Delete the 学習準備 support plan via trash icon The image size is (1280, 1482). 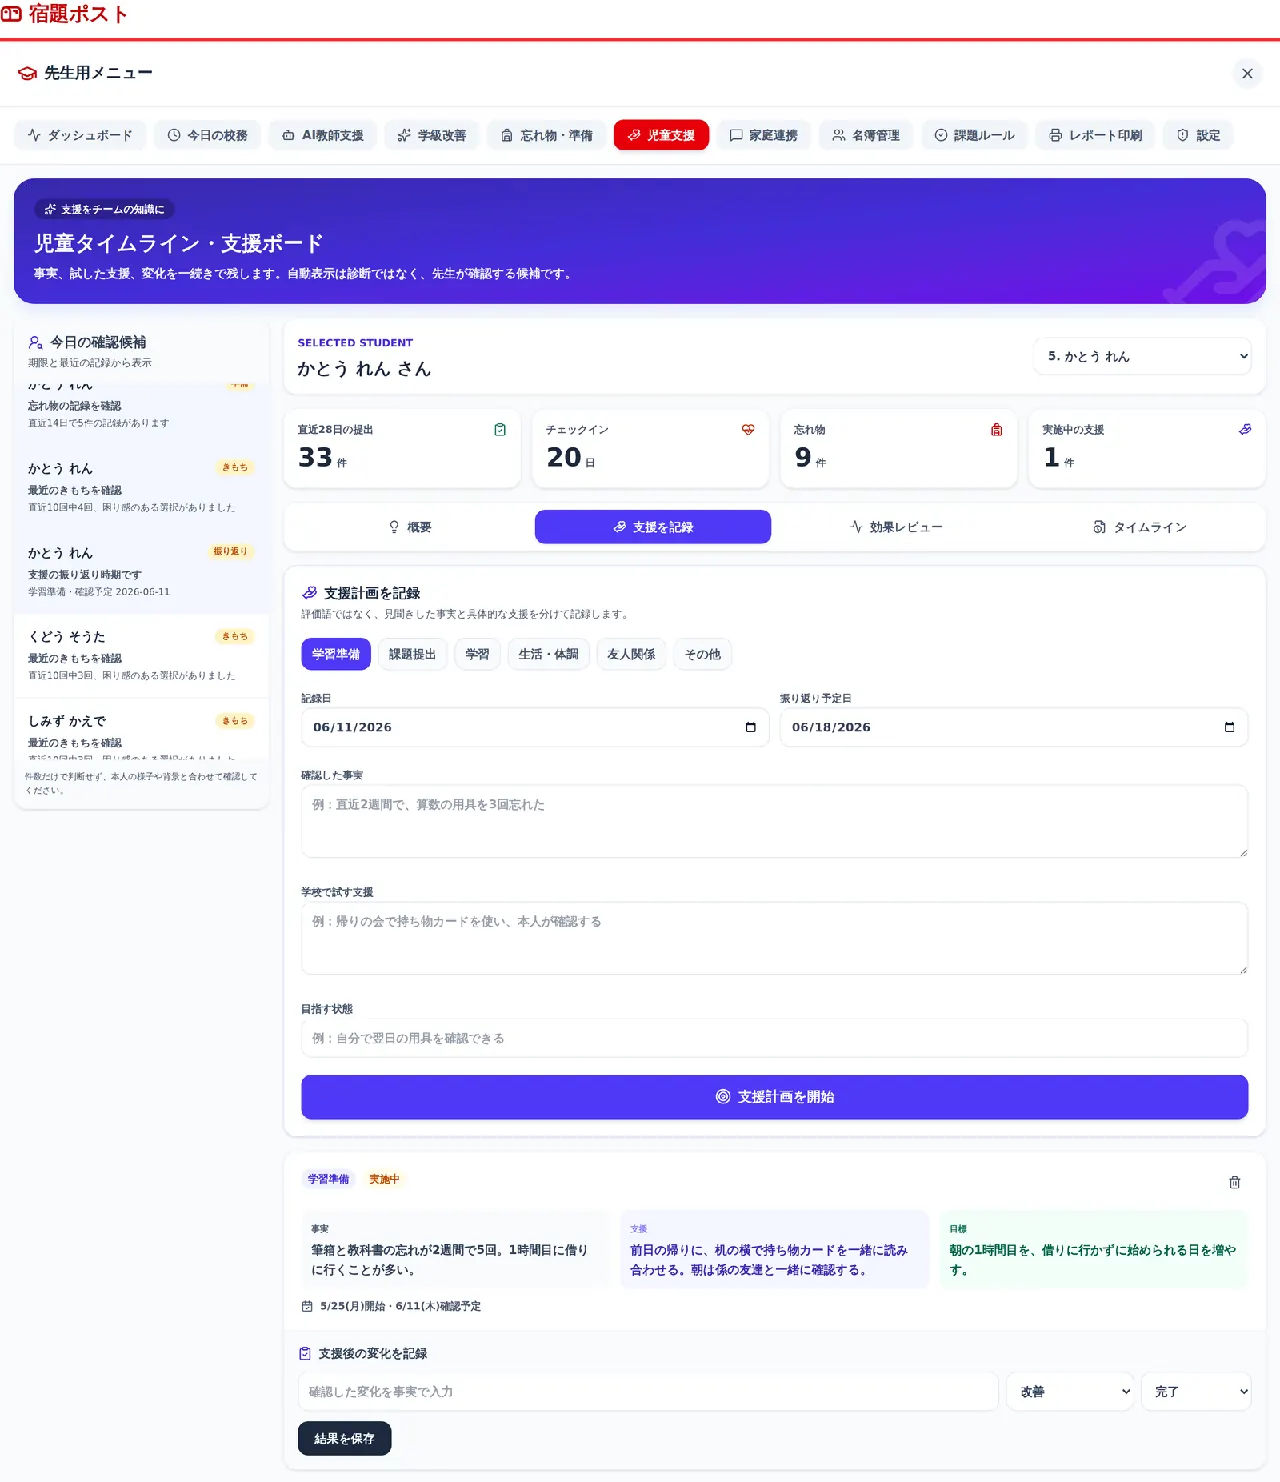click(1235, 1182)
